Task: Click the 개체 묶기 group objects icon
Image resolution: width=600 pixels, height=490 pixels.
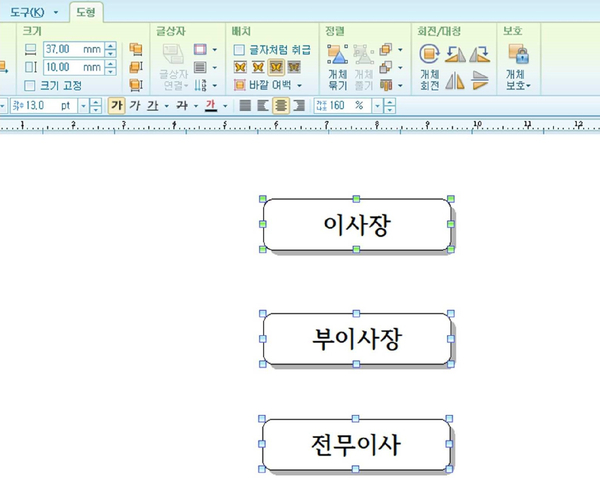Action: click(338, 55)
